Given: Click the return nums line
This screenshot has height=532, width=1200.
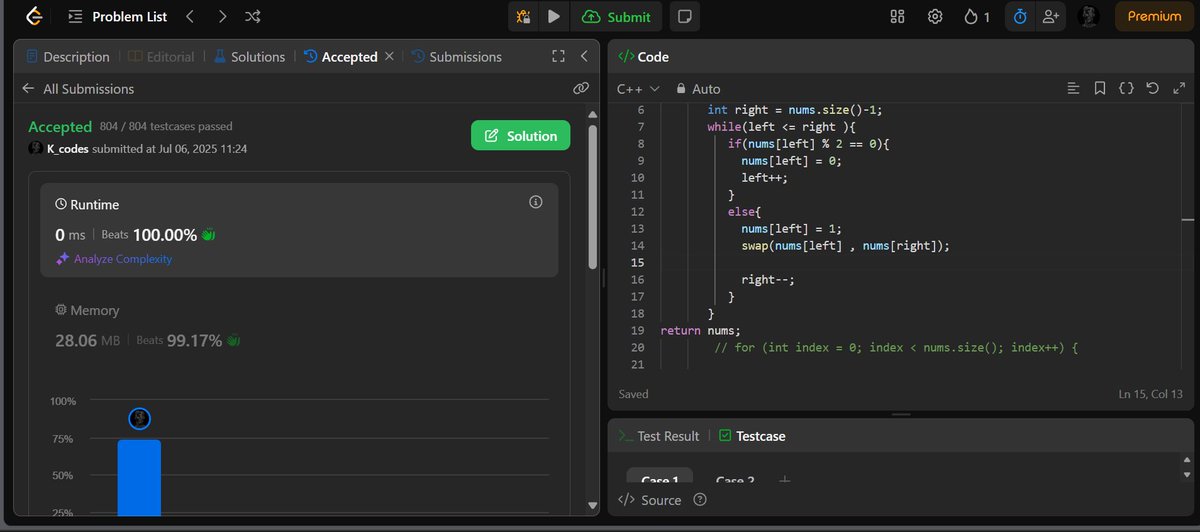Looking at the screenshot, I should click(700, 331).
